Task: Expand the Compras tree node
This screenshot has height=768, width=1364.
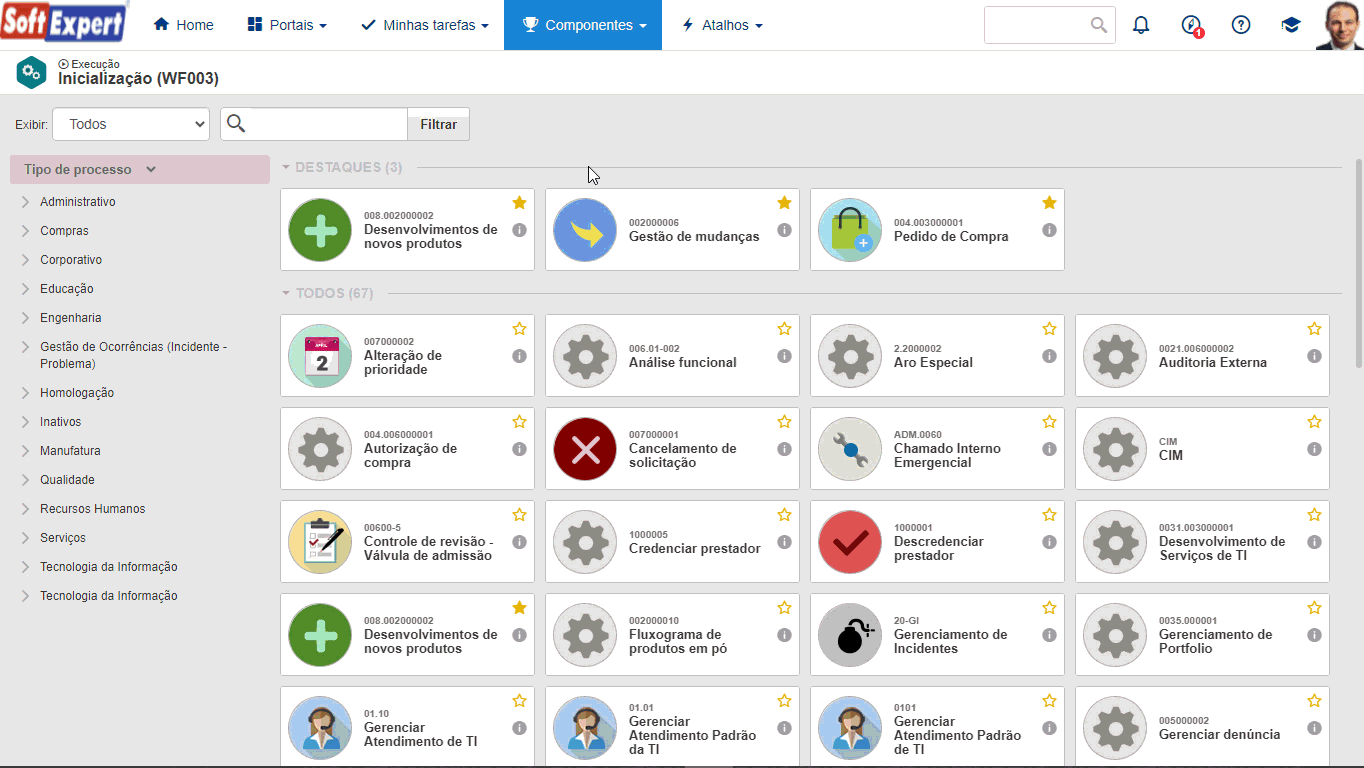Action: (25, 231)
